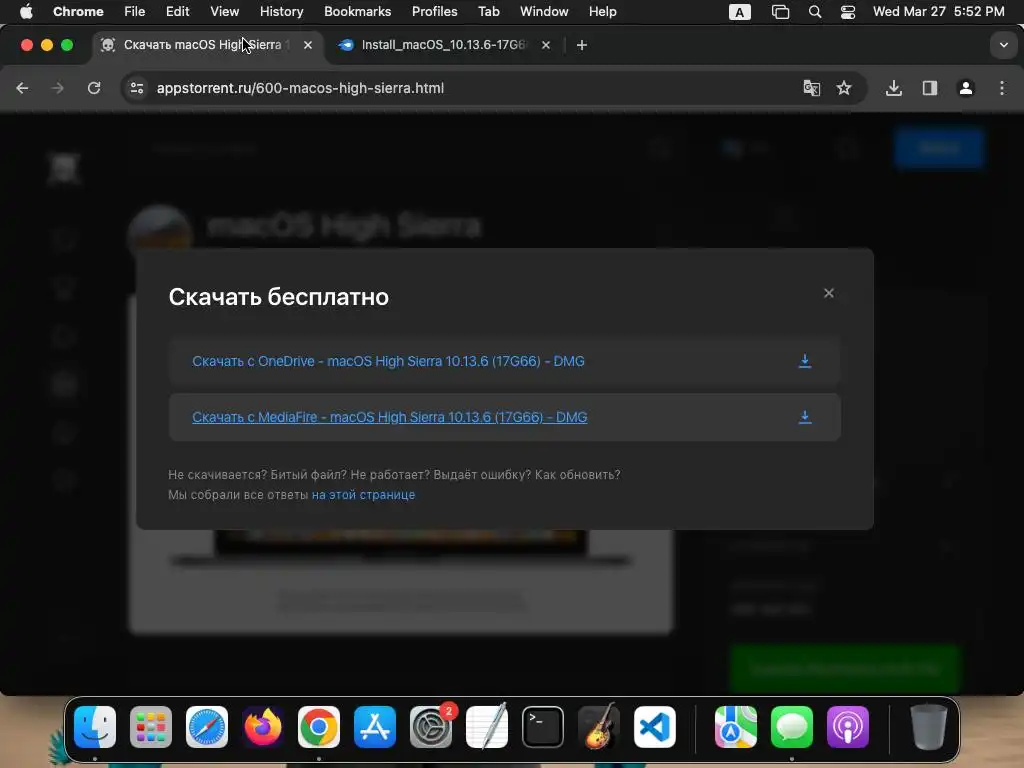Open Spotlight search
The height and width of the screenshot is (768, 1024).
click(x=814, y=12)
